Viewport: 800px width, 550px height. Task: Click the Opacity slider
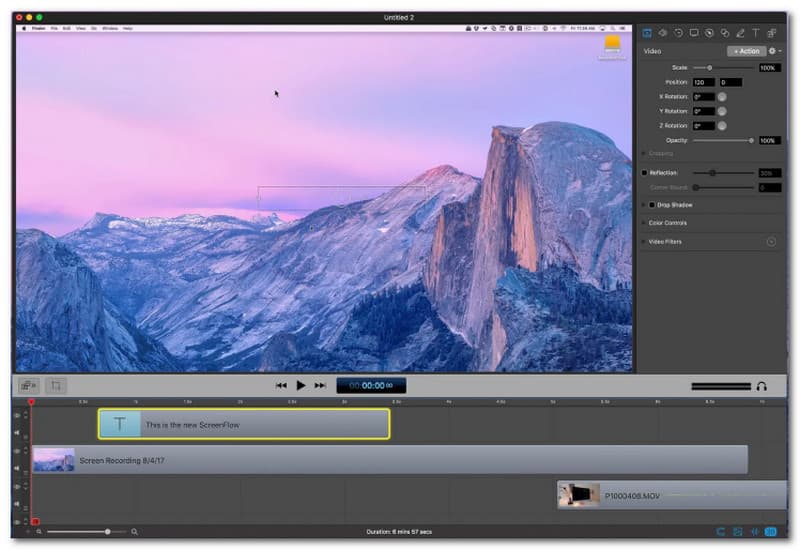pos(722,140)
